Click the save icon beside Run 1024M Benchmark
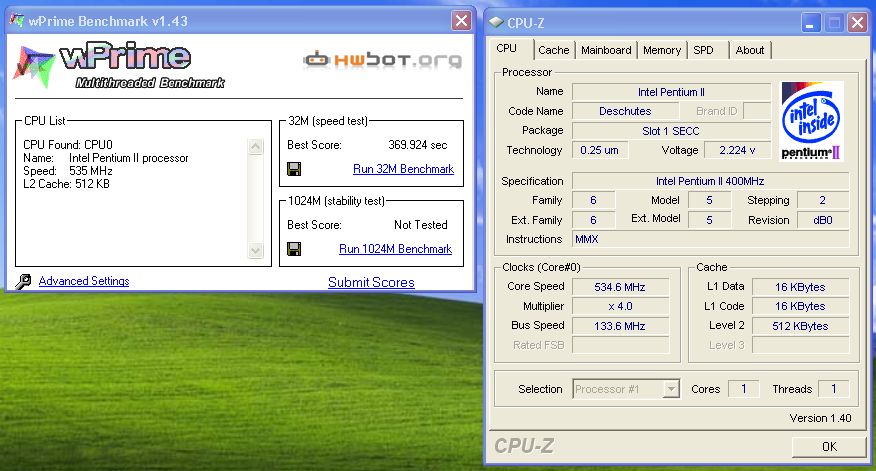The height and width of the screenshot is (471, 876). click(x=294, y=249)
